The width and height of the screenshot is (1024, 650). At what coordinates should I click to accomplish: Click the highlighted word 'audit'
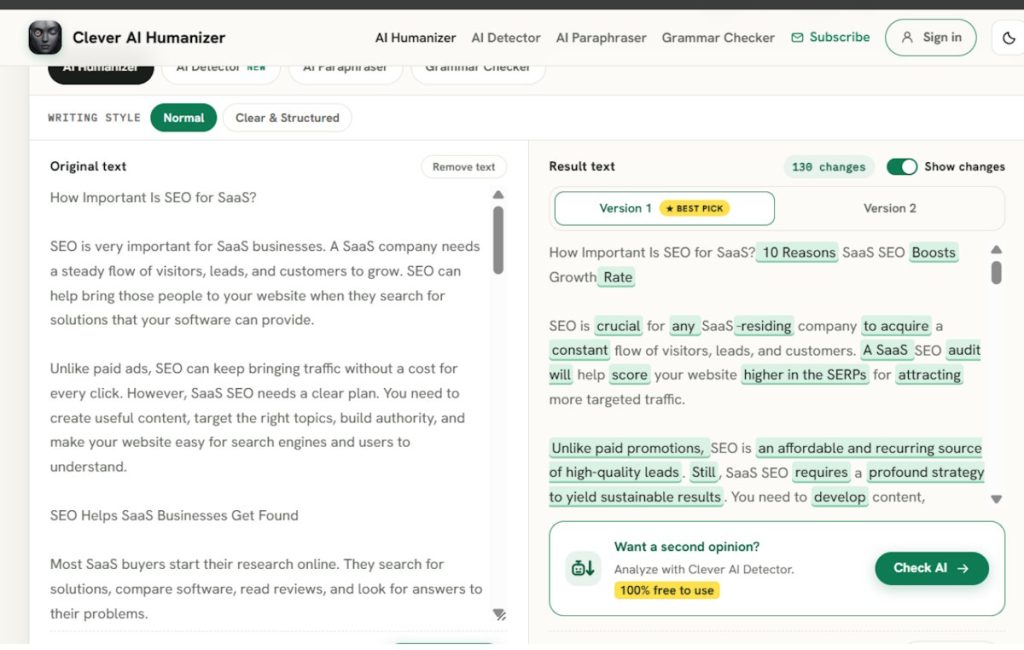(x=964, y=350)
